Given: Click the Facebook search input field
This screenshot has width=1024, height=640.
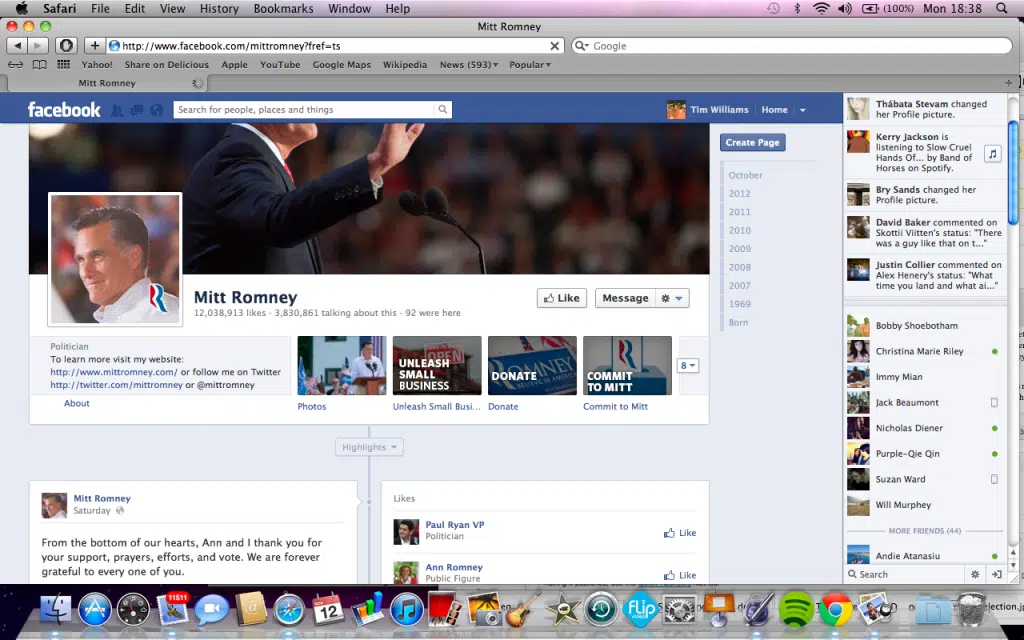Looking at the screenshot, I should (x=304, y=110).
